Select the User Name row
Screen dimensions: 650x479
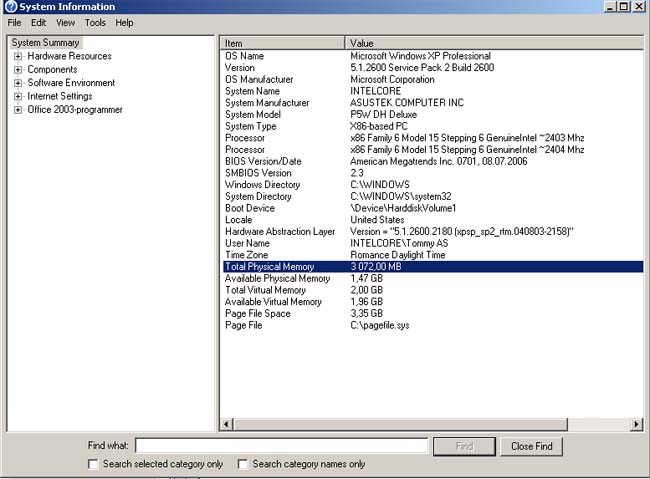[433, 243]
